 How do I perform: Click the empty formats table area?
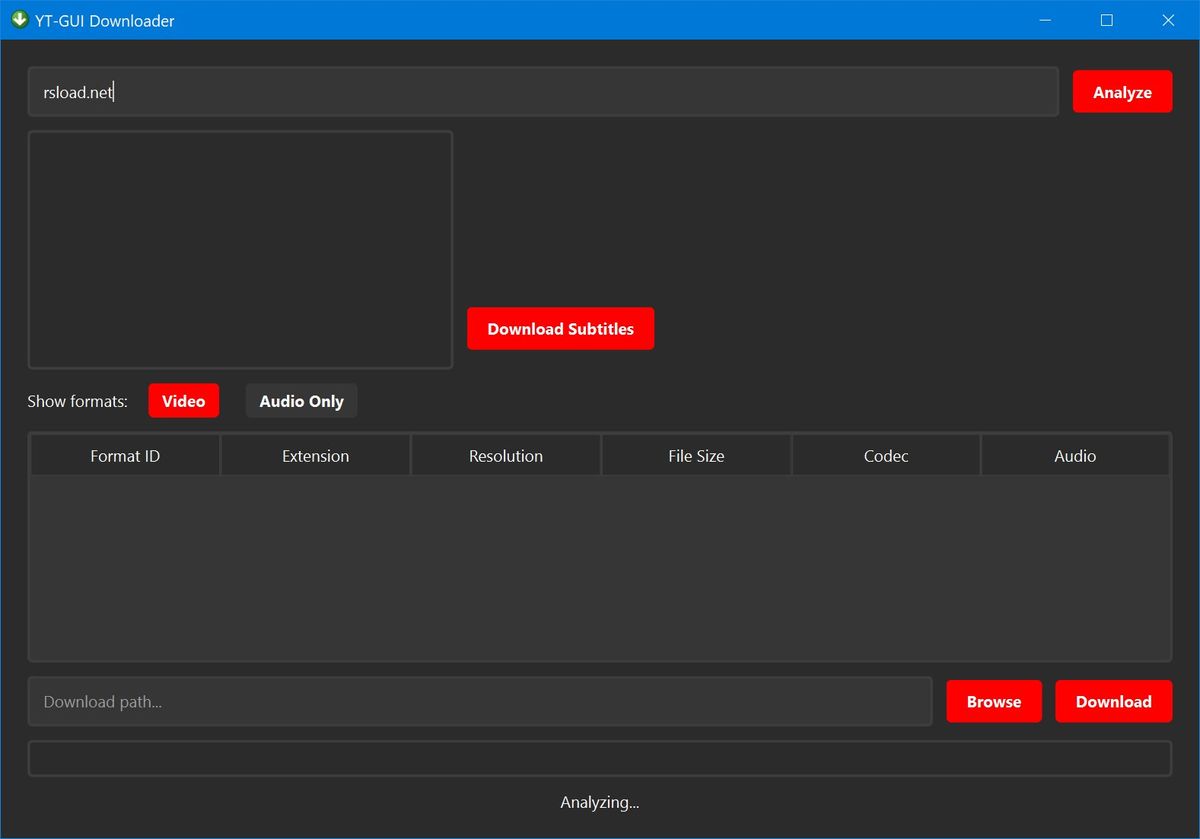tap(600, 567)
